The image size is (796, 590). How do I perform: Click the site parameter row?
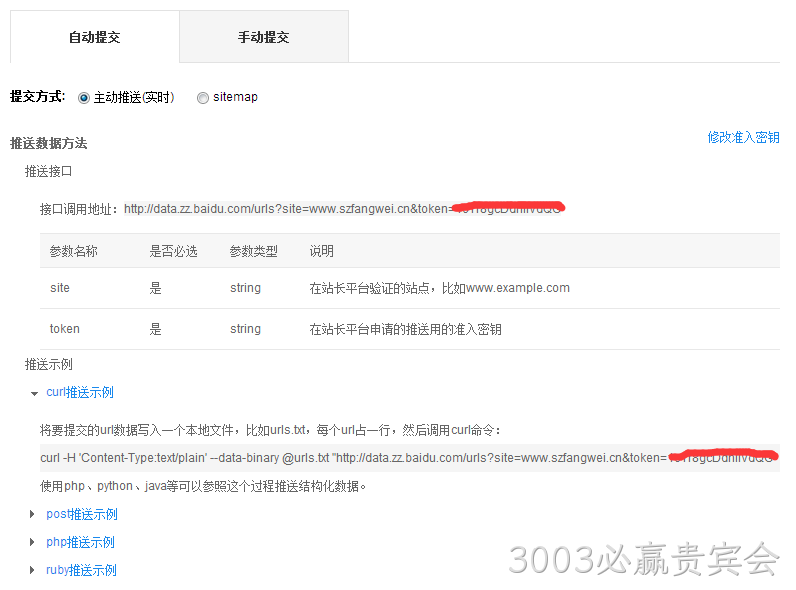click(x=410, y=288)
